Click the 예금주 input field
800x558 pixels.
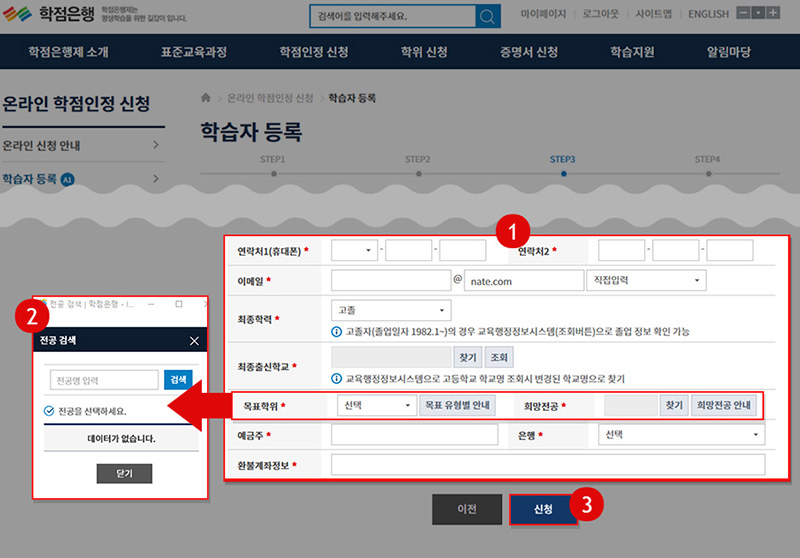pos(413,435)
